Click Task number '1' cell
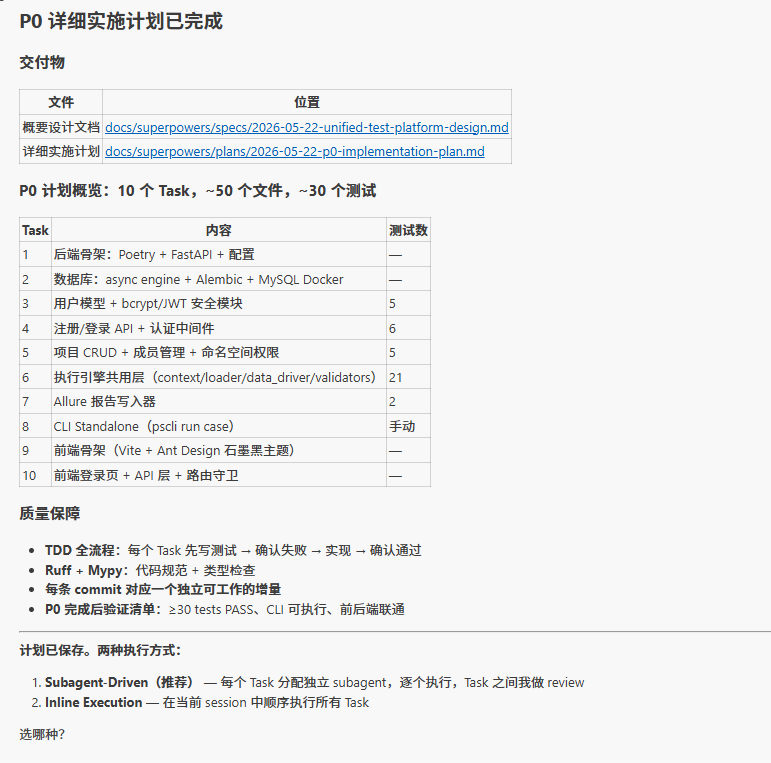Image resolution: width=771 pixels, height=763 pixels. pyautogui.click(x=35, y=255)
